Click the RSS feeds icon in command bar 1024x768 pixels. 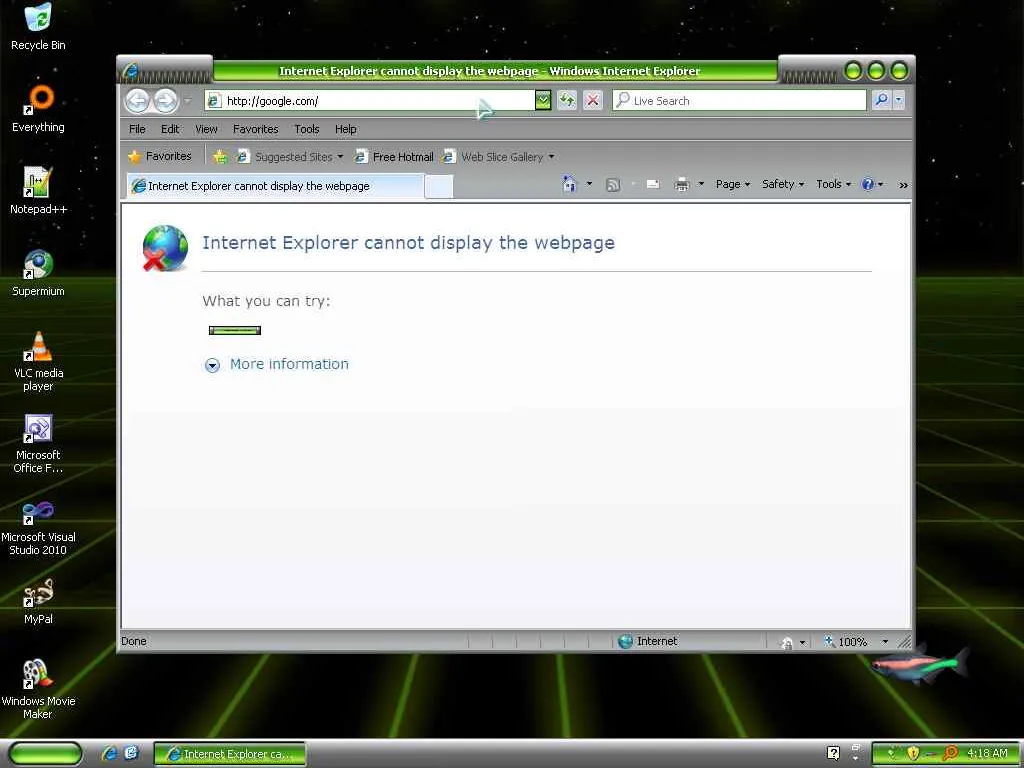(613, 185)
